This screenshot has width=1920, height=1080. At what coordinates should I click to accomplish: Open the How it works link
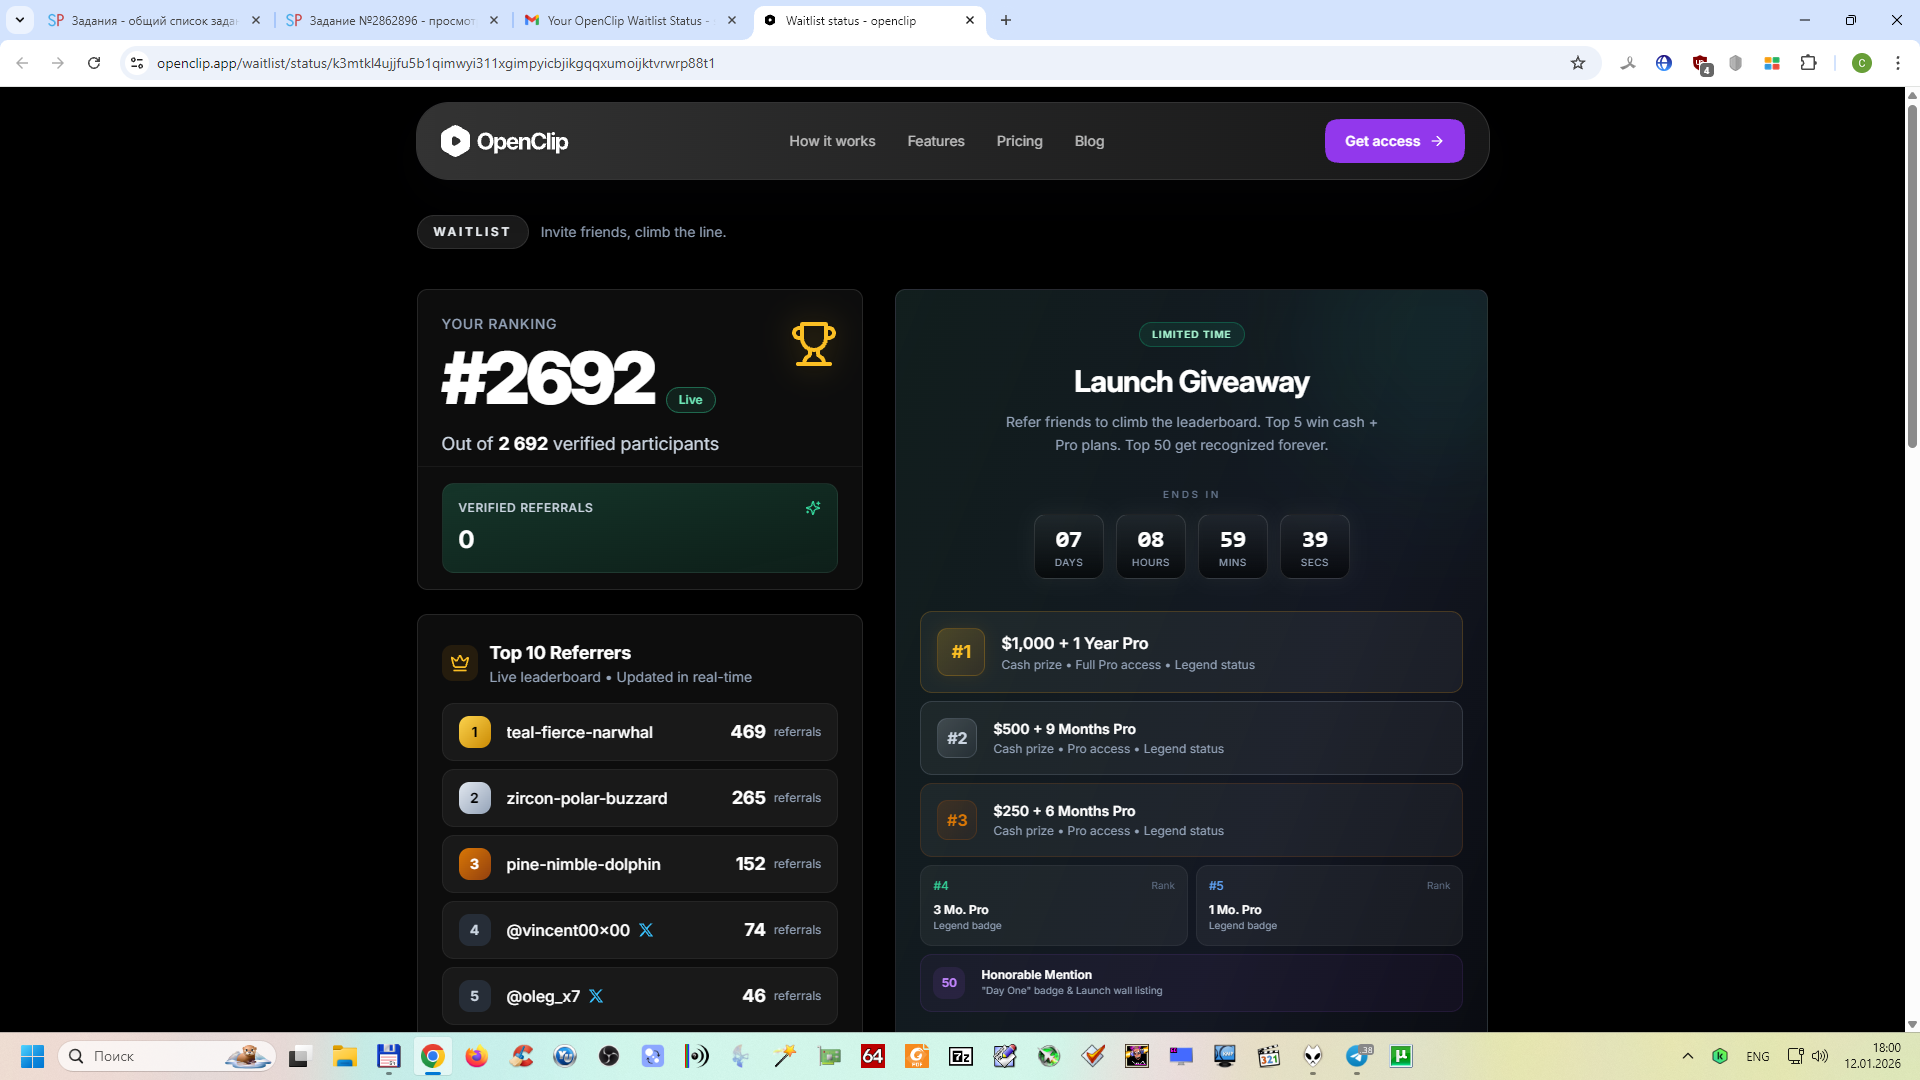832,141
